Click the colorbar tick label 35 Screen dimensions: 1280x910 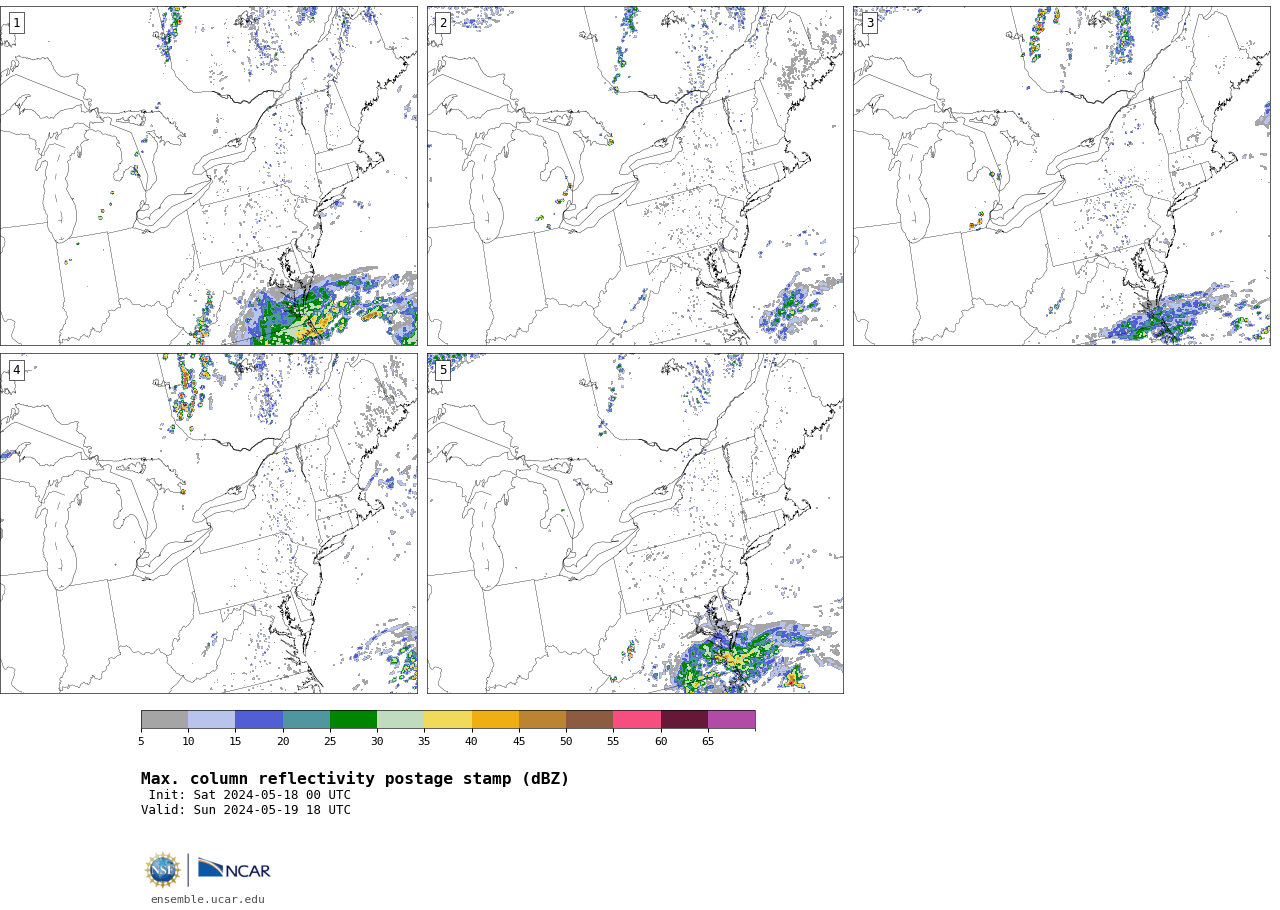click(x=424, y=742)
